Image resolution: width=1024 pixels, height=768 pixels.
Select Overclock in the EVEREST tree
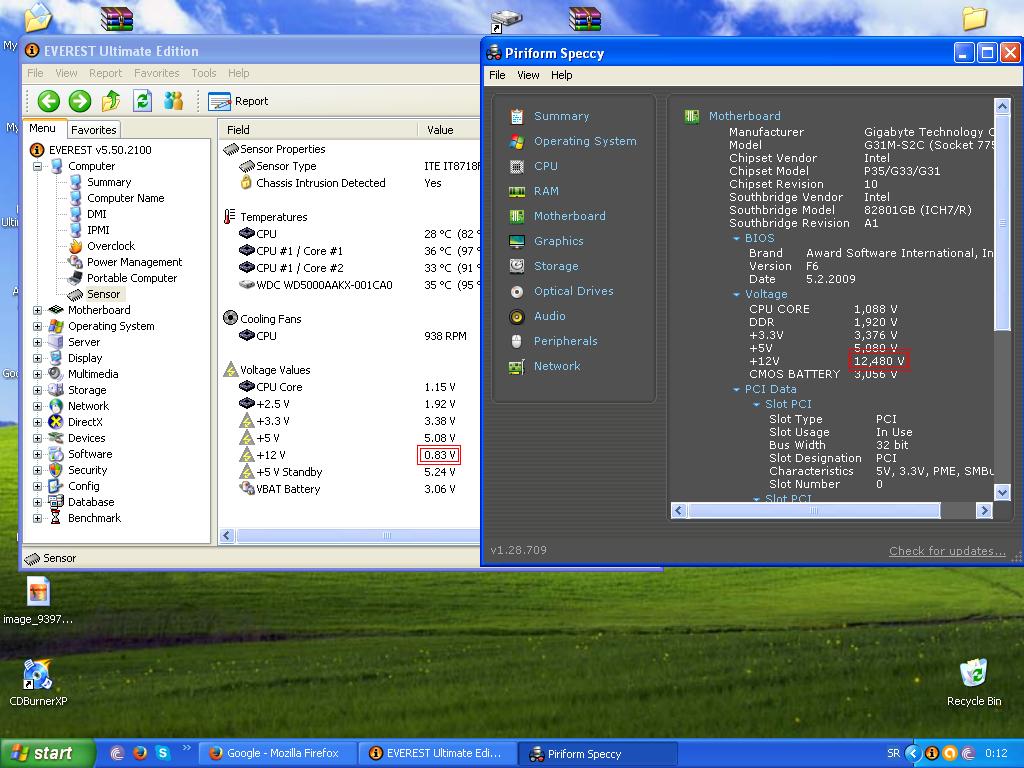[x=110, y=246]
